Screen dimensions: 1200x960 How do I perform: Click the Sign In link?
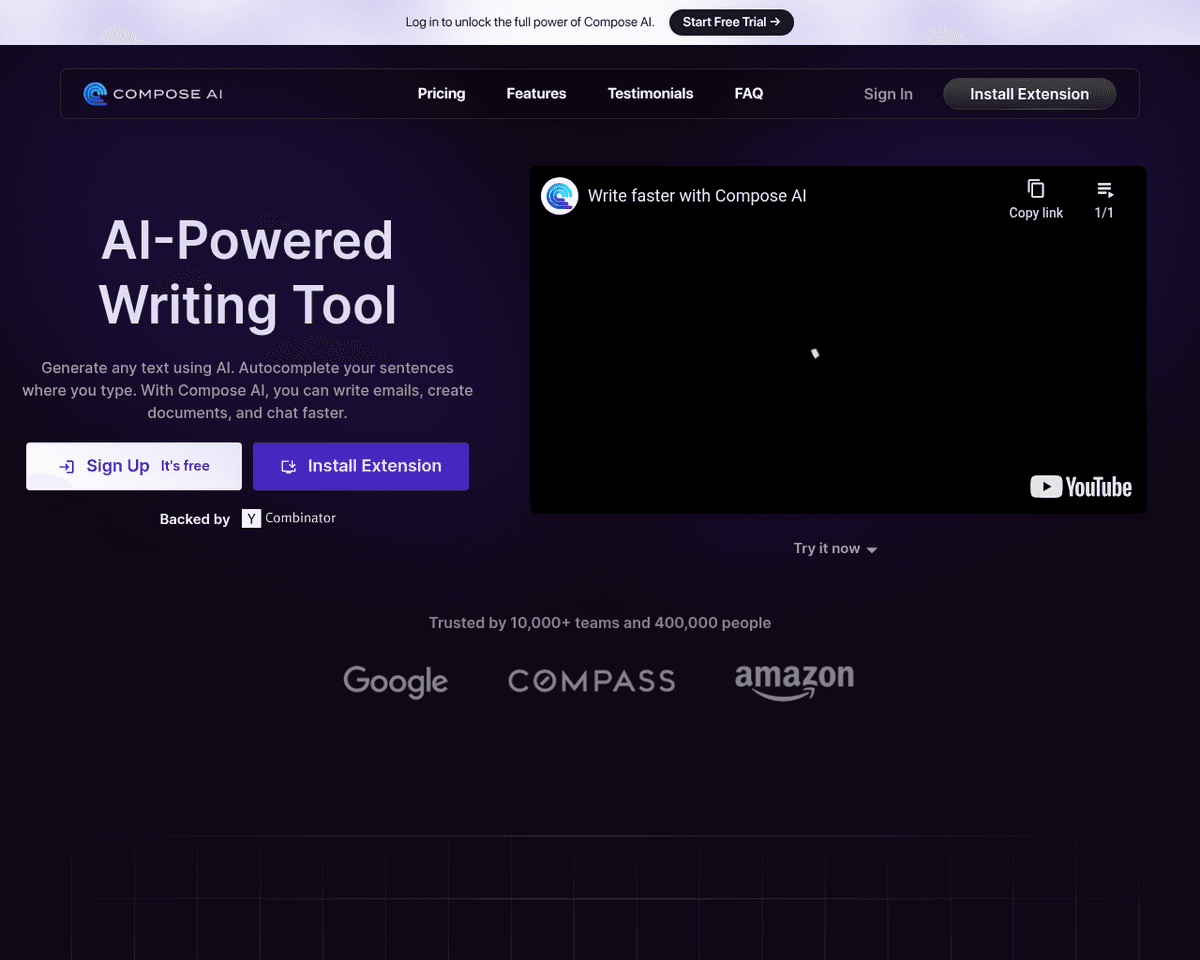click(888, 94)
